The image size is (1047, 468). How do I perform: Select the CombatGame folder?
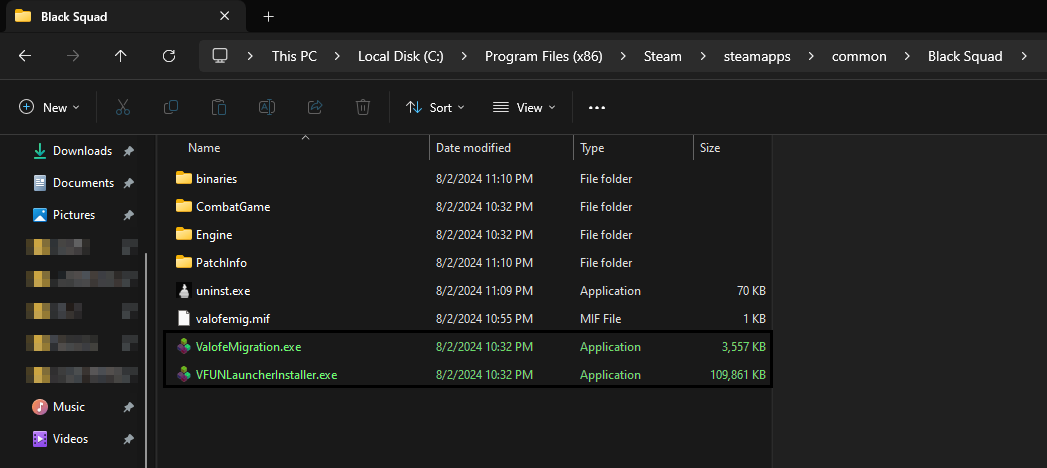(233, 207)
